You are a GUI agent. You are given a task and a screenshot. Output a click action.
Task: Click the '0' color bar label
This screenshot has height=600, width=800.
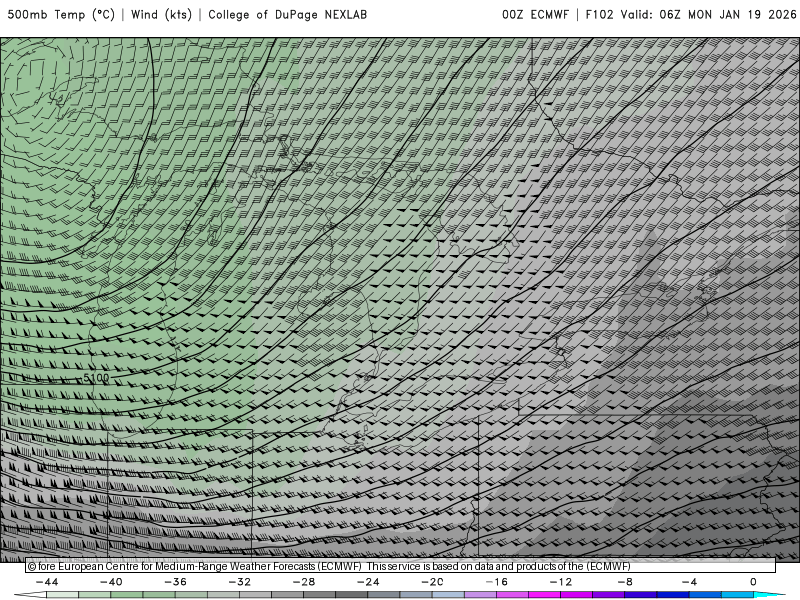click(x=753, y=582)
